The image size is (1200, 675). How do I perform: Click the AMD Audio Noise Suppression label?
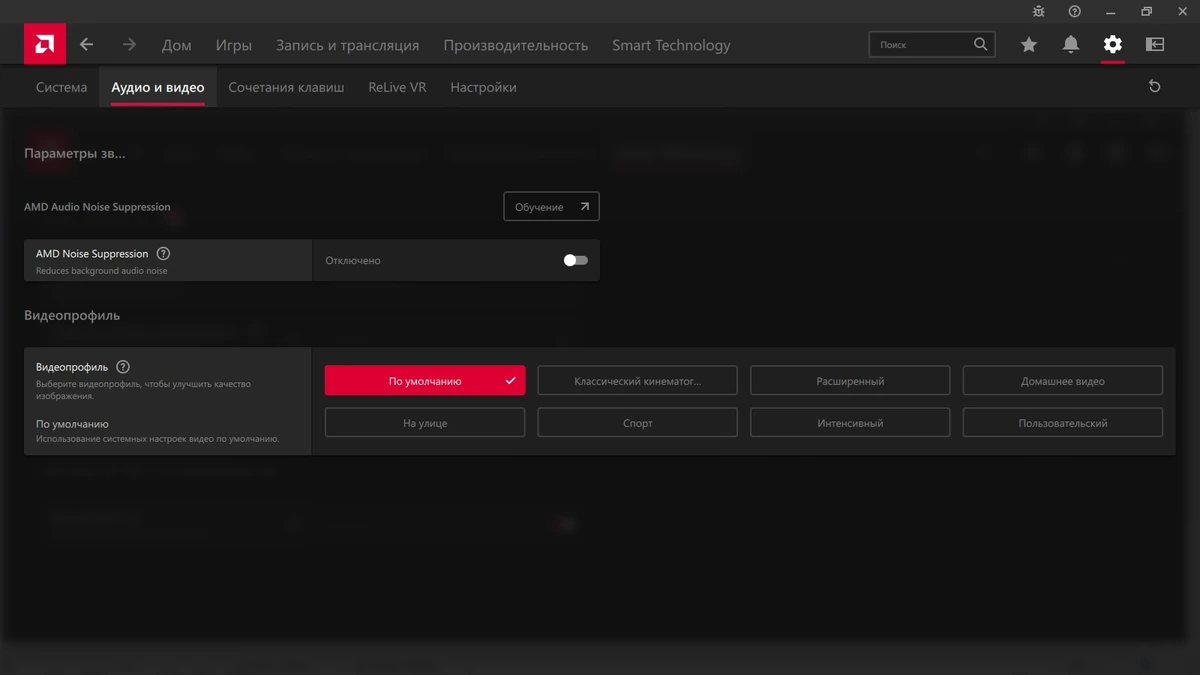tap(97, 207)
